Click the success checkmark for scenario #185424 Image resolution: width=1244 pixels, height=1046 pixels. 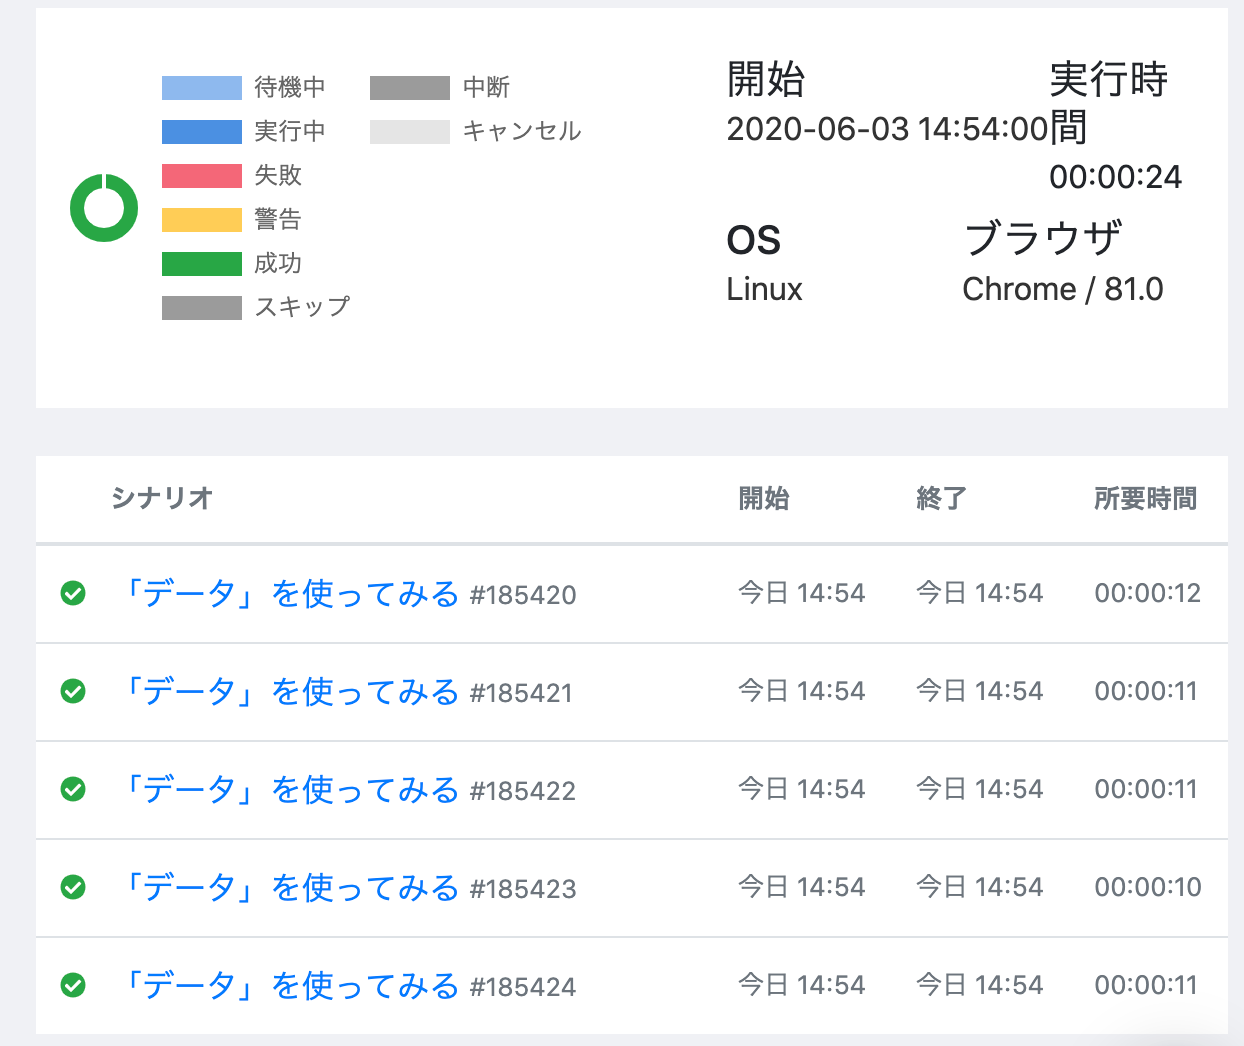pyautogui.click(x=73, y=985)
